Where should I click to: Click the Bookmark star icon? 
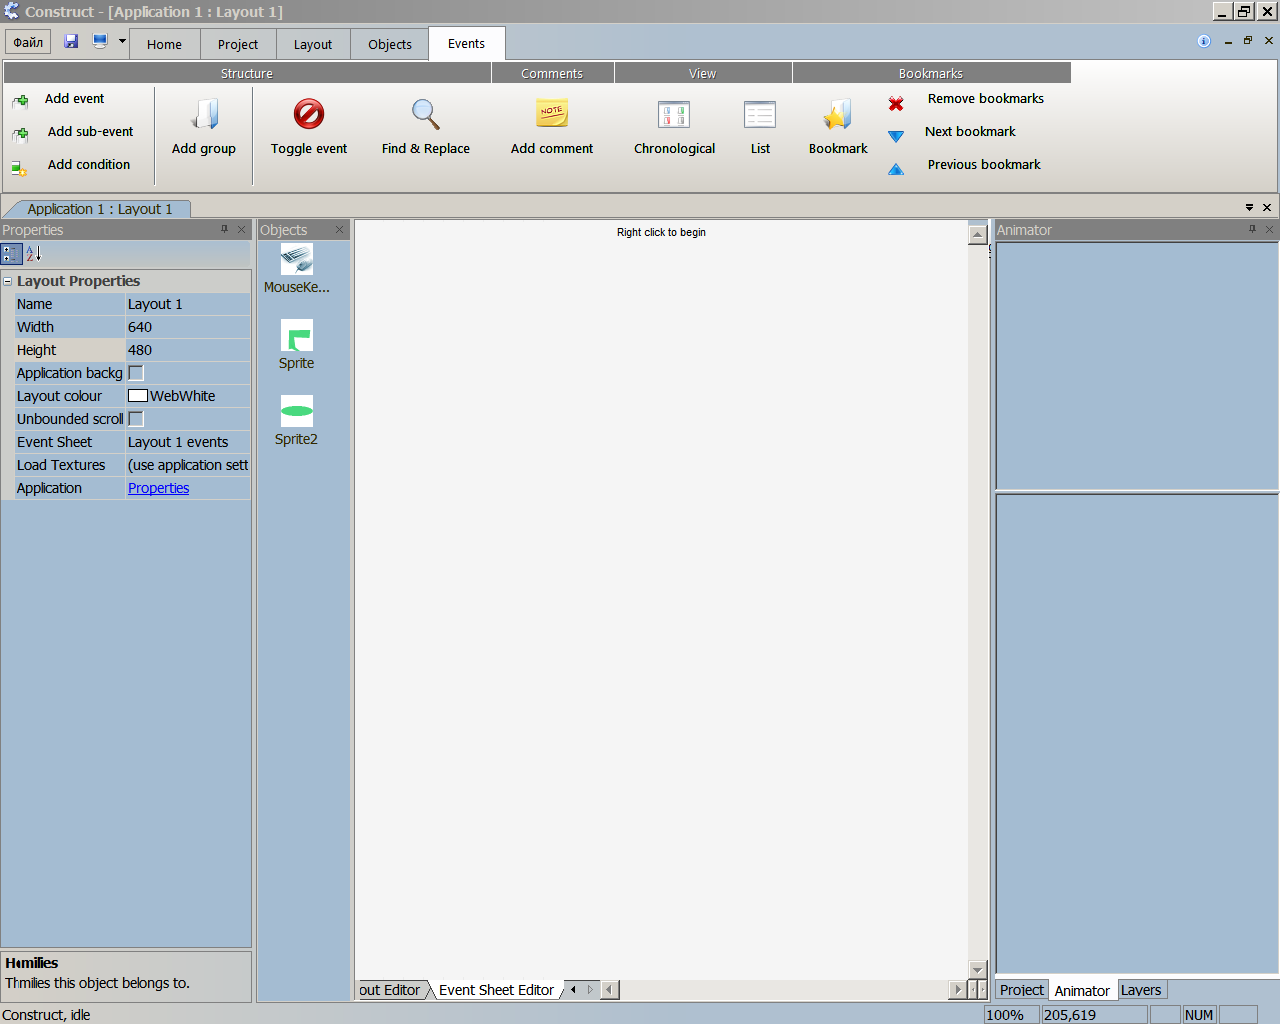tap(838, 115)
